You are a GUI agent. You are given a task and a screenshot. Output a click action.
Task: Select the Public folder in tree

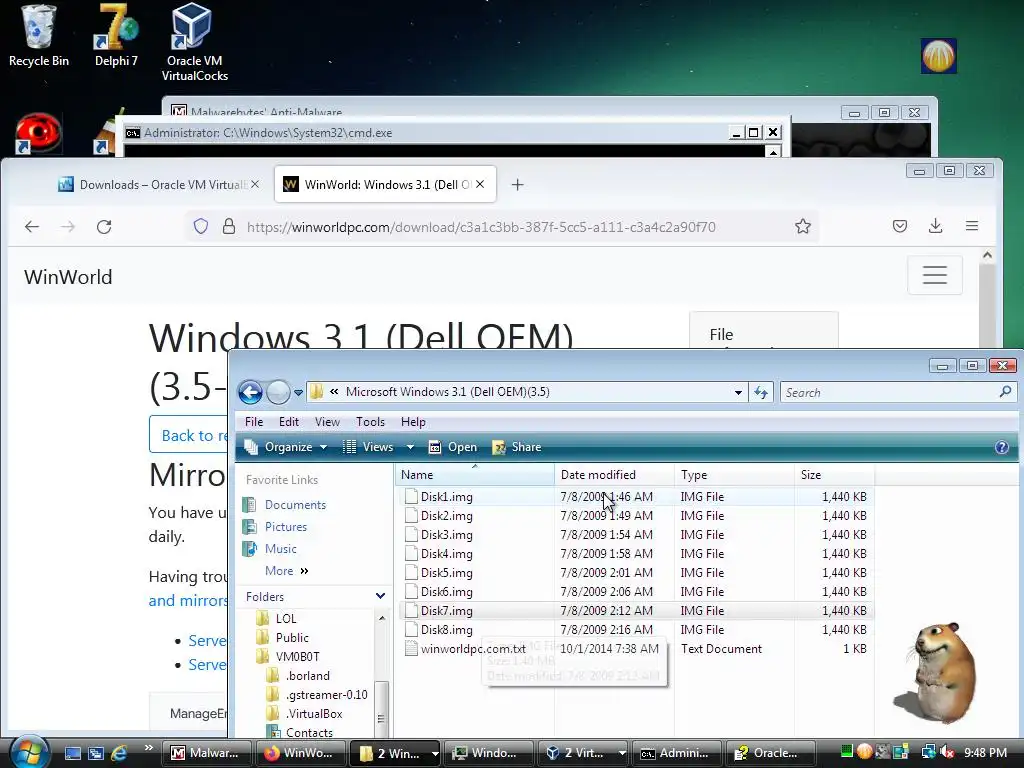click(292, 637)
